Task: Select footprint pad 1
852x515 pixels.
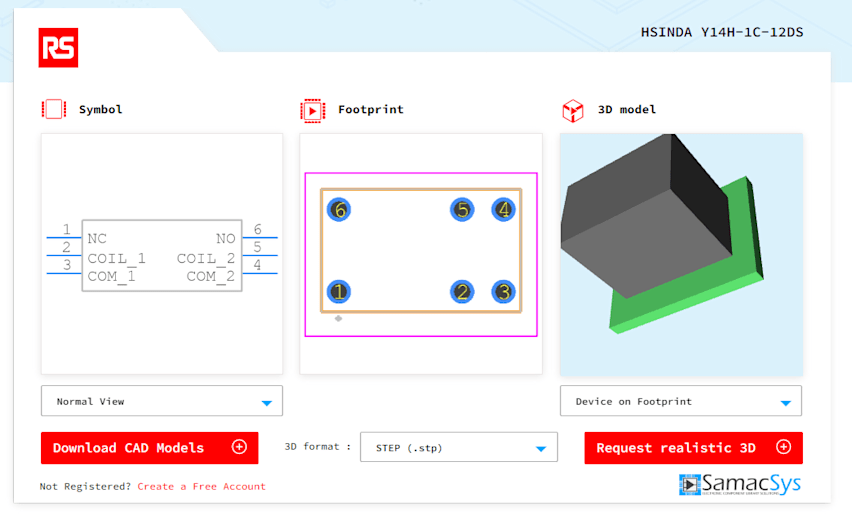Action: click(x=339, y=292)
